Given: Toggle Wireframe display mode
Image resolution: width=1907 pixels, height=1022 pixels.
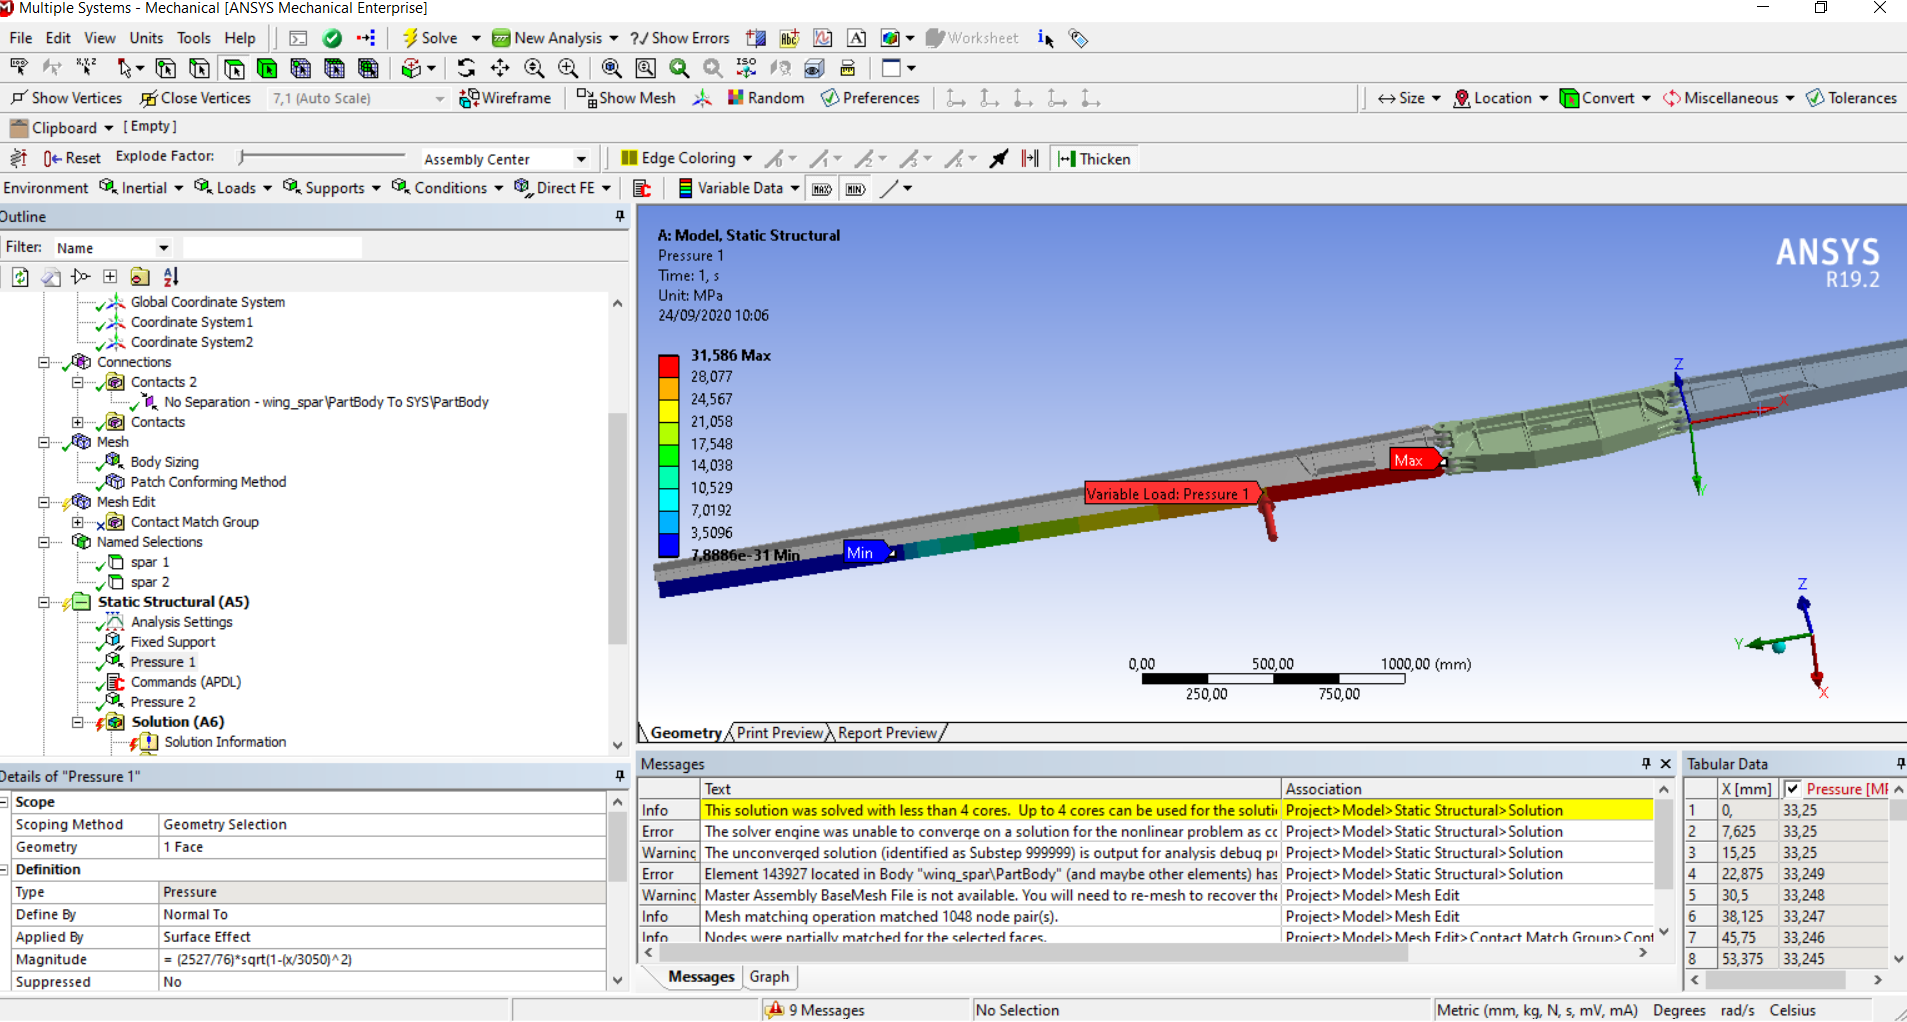Looking at the screenshot, I should (x=505, y=98).
